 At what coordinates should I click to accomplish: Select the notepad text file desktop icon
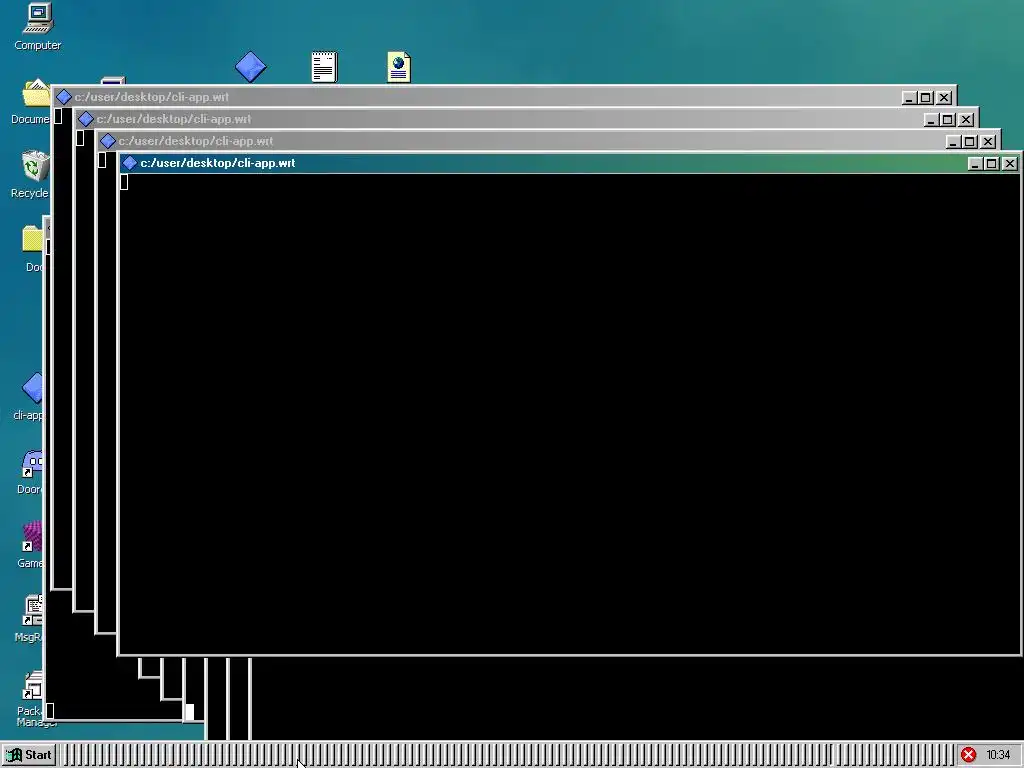coord(325,67)
